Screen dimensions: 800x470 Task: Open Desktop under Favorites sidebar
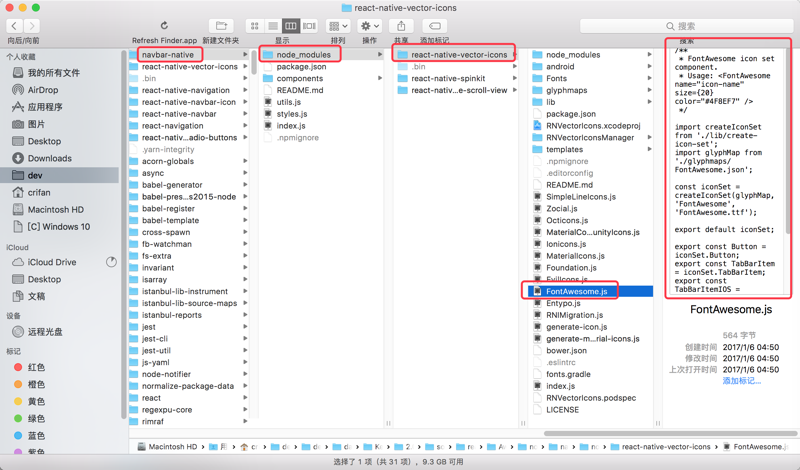tap(44, 141)
